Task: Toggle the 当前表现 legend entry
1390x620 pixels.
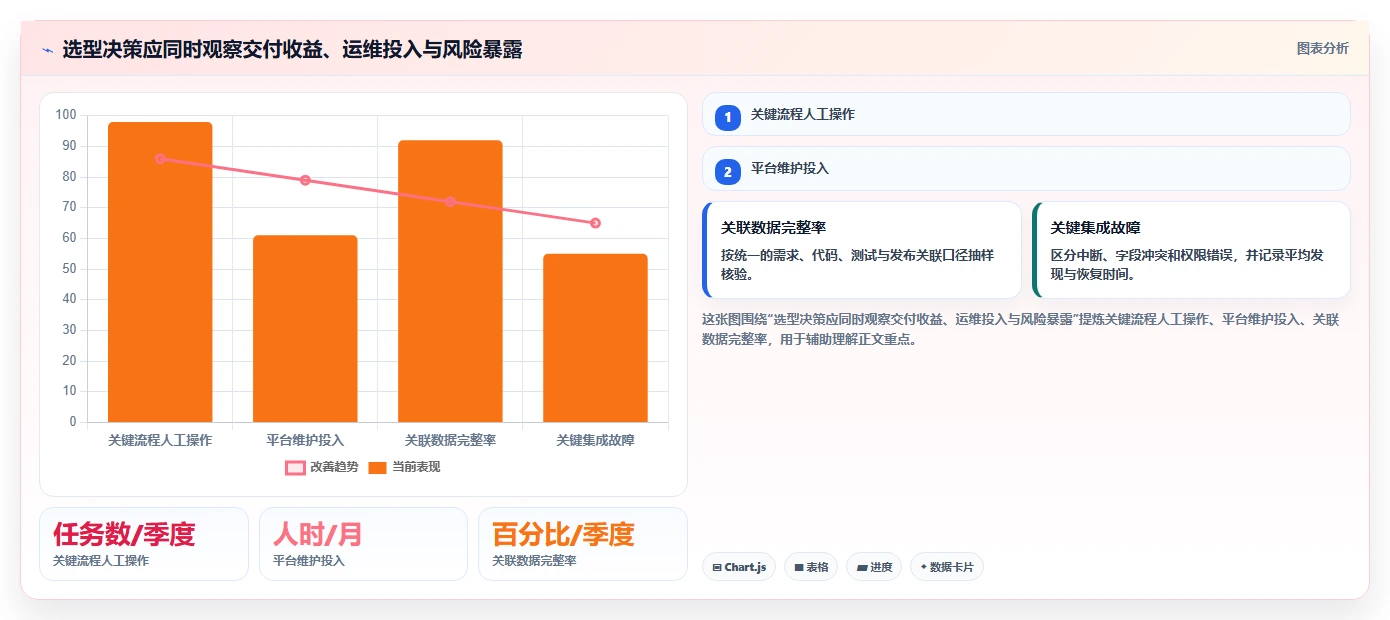Action: [x=404, y=467]
